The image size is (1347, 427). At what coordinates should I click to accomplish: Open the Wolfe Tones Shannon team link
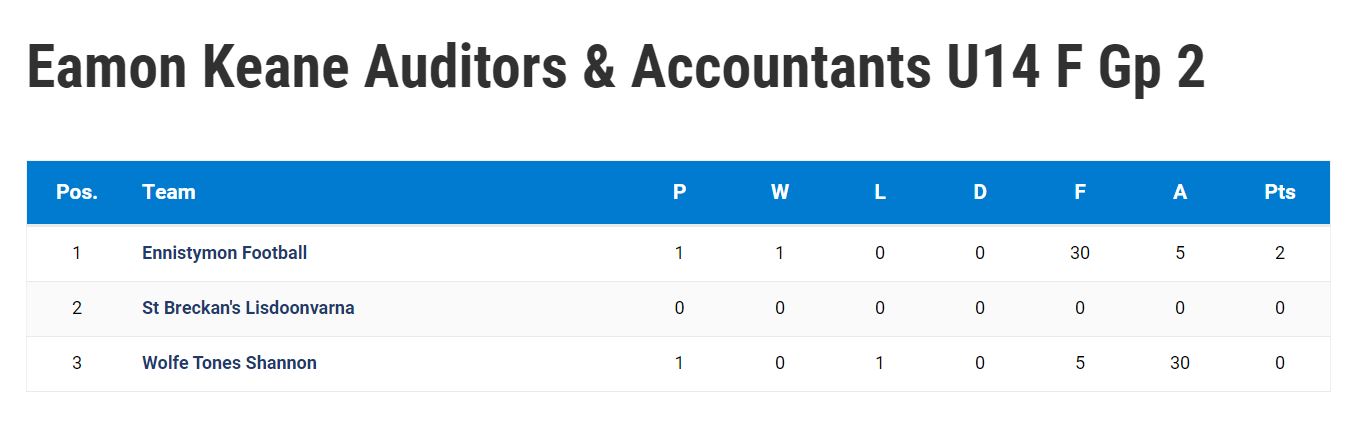pos(229,363)
